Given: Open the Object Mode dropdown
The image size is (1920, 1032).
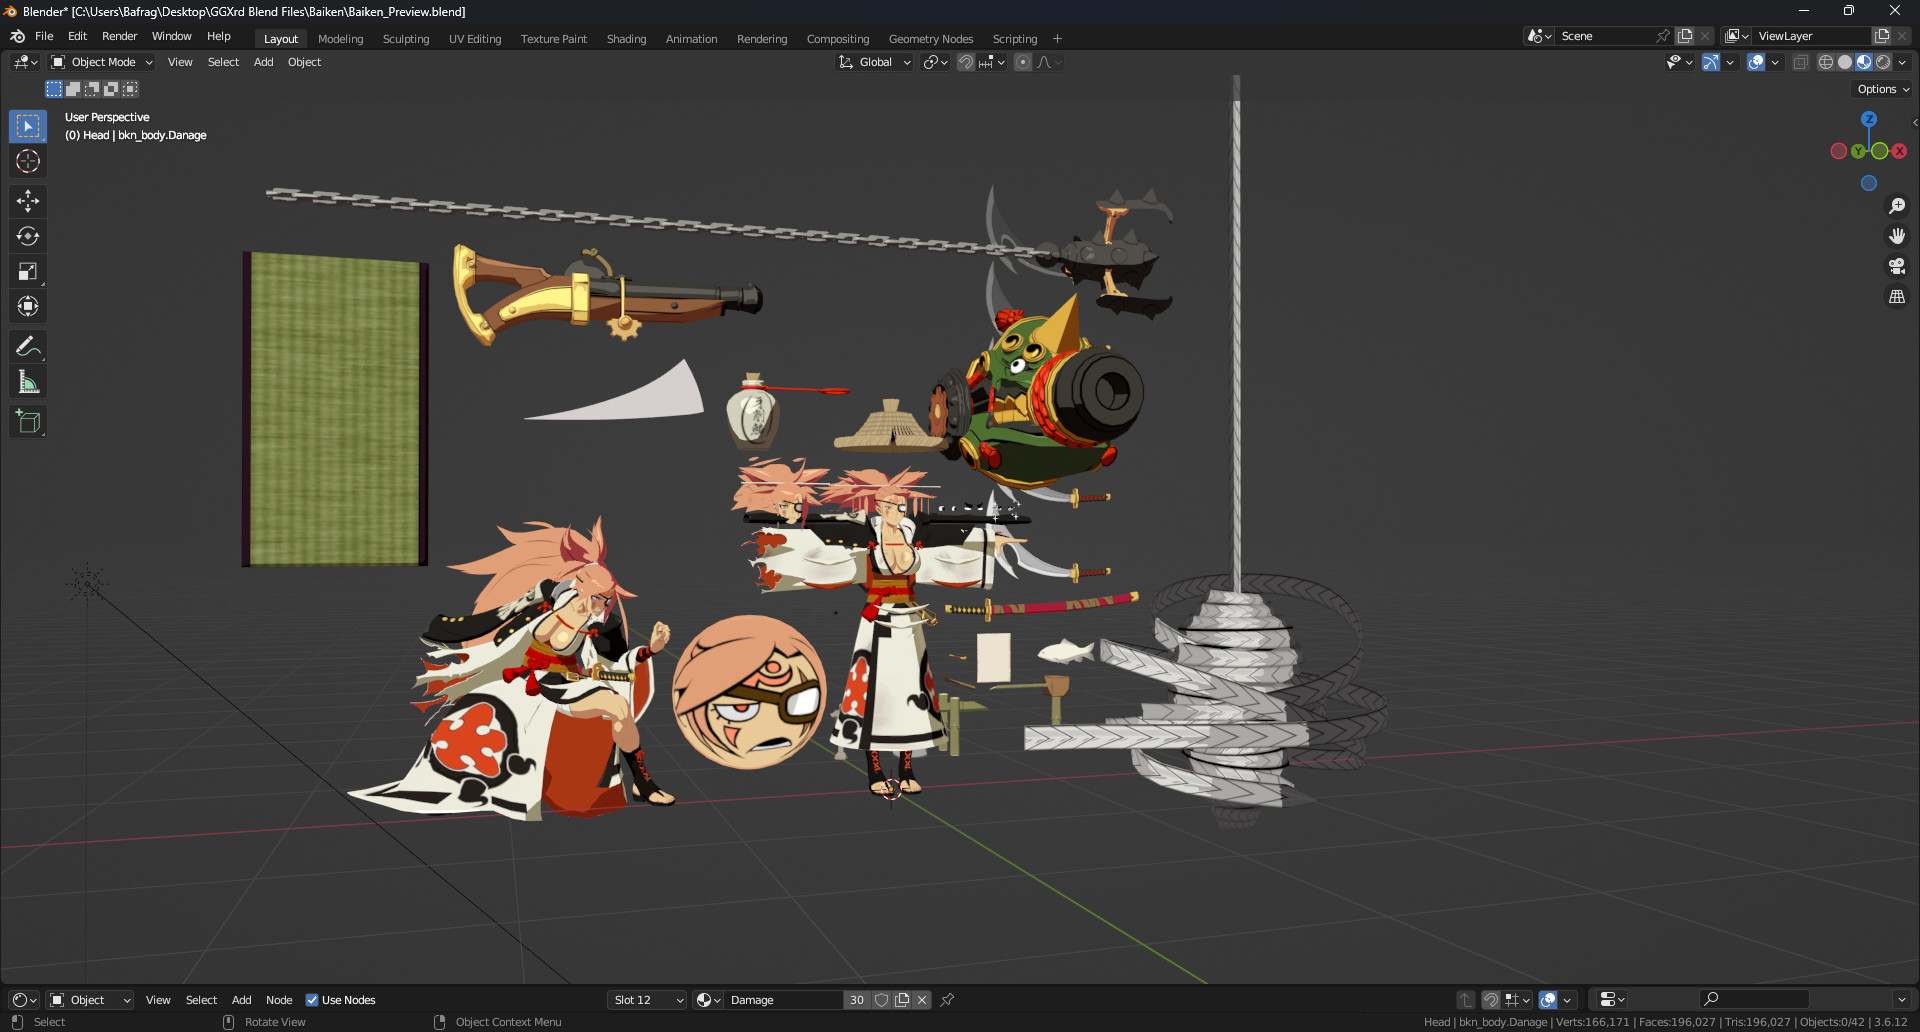Looking at the screenshot, I should click(100, 61).
